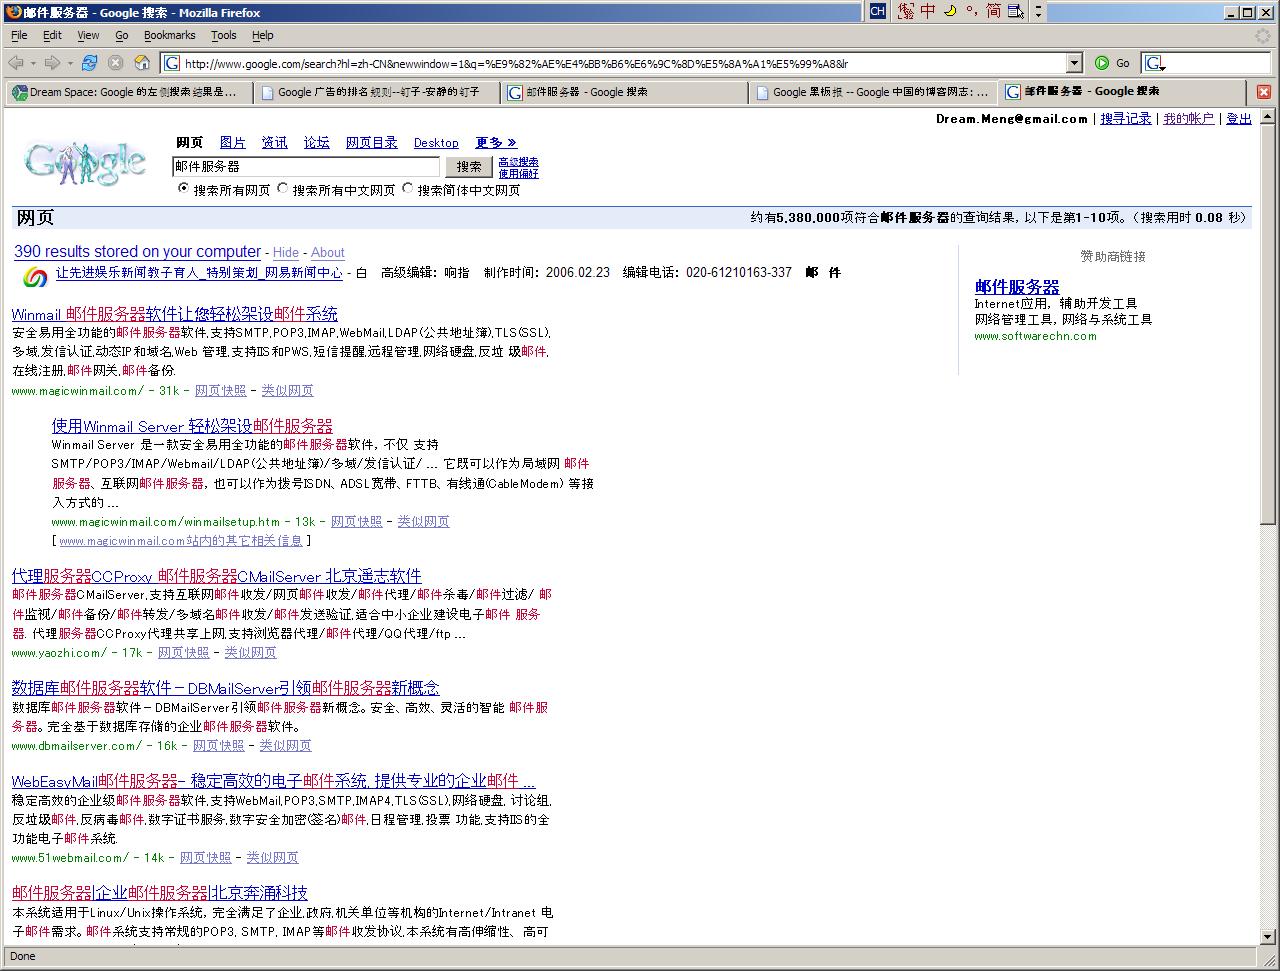Open the Help menu

[262, 35]
